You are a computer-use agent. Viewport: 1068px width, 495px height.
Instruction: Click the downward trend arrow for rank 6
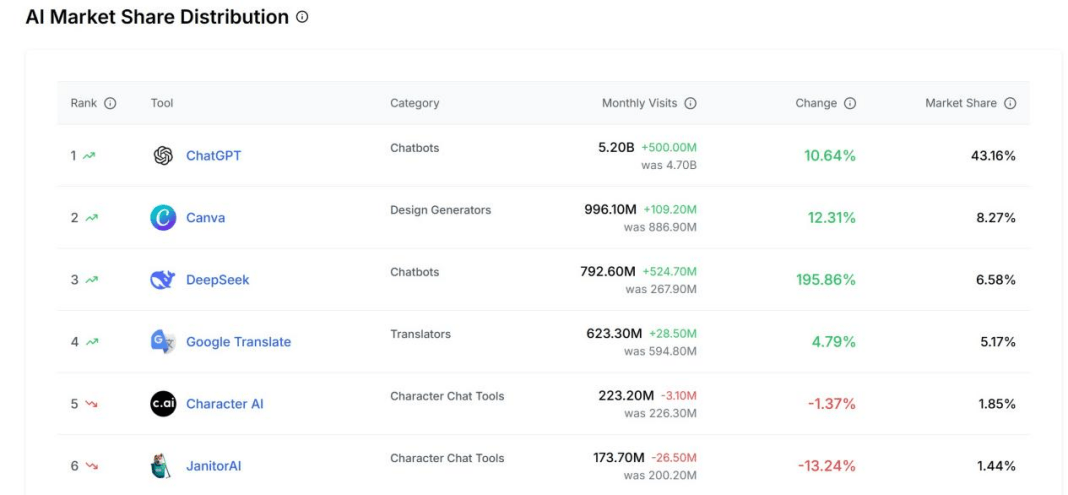tap(91, 466)
